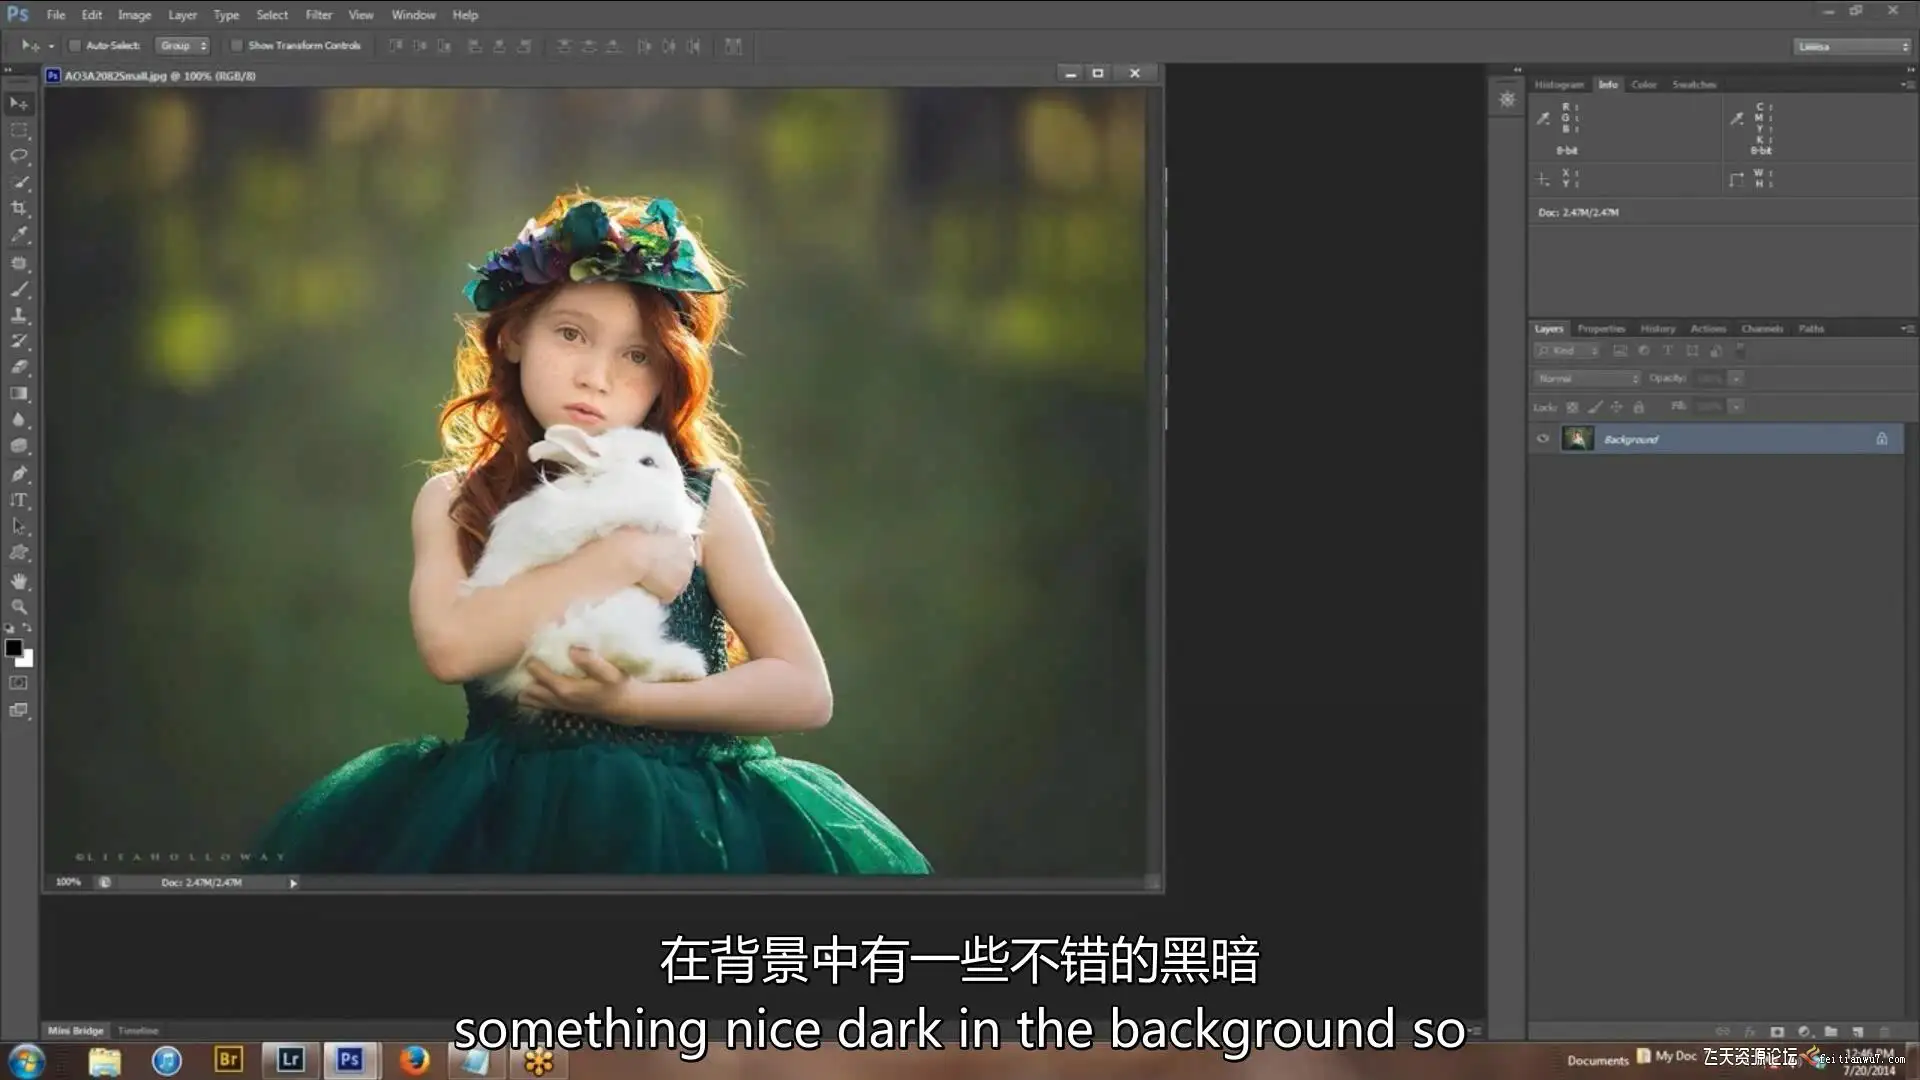Toggle the pixel layers filter in Layers
The width and height of the screenshot is (1920, 1080).
tap(1620, 351)
